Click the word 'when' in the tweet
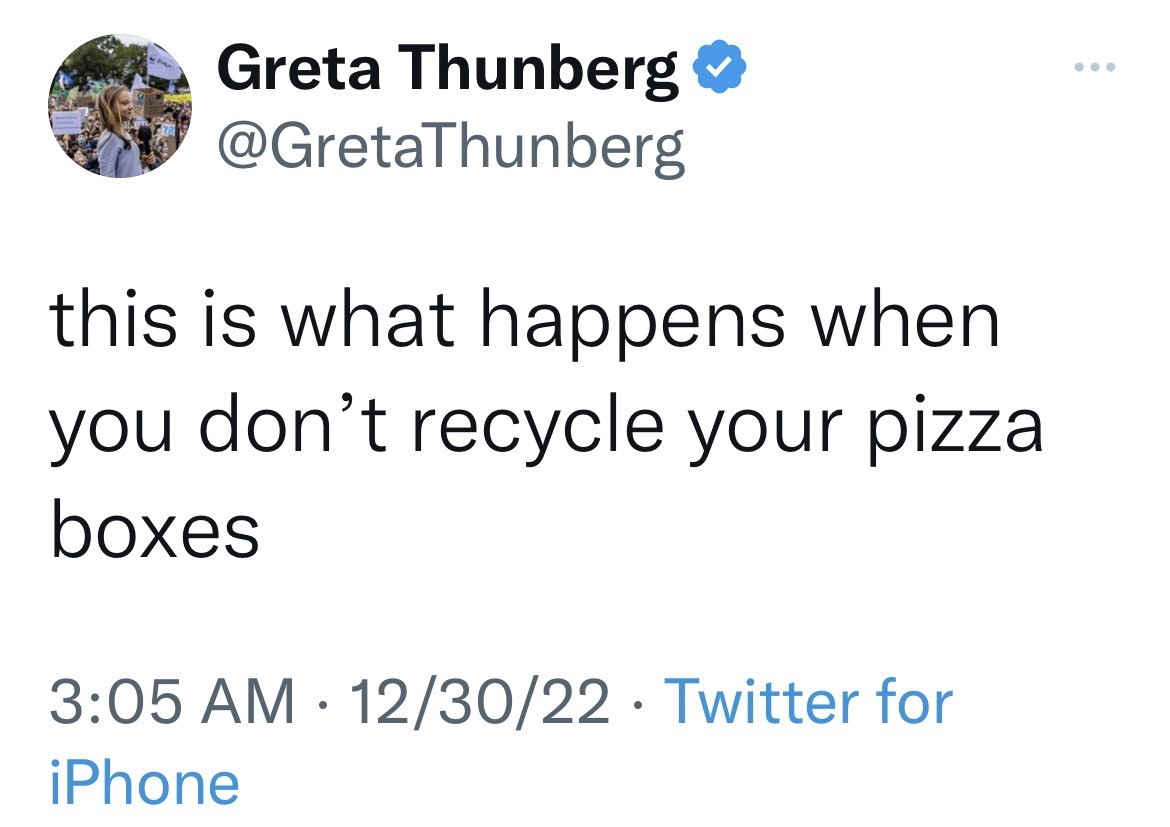This screenshot has width=1170, height=827. [905, 319]
